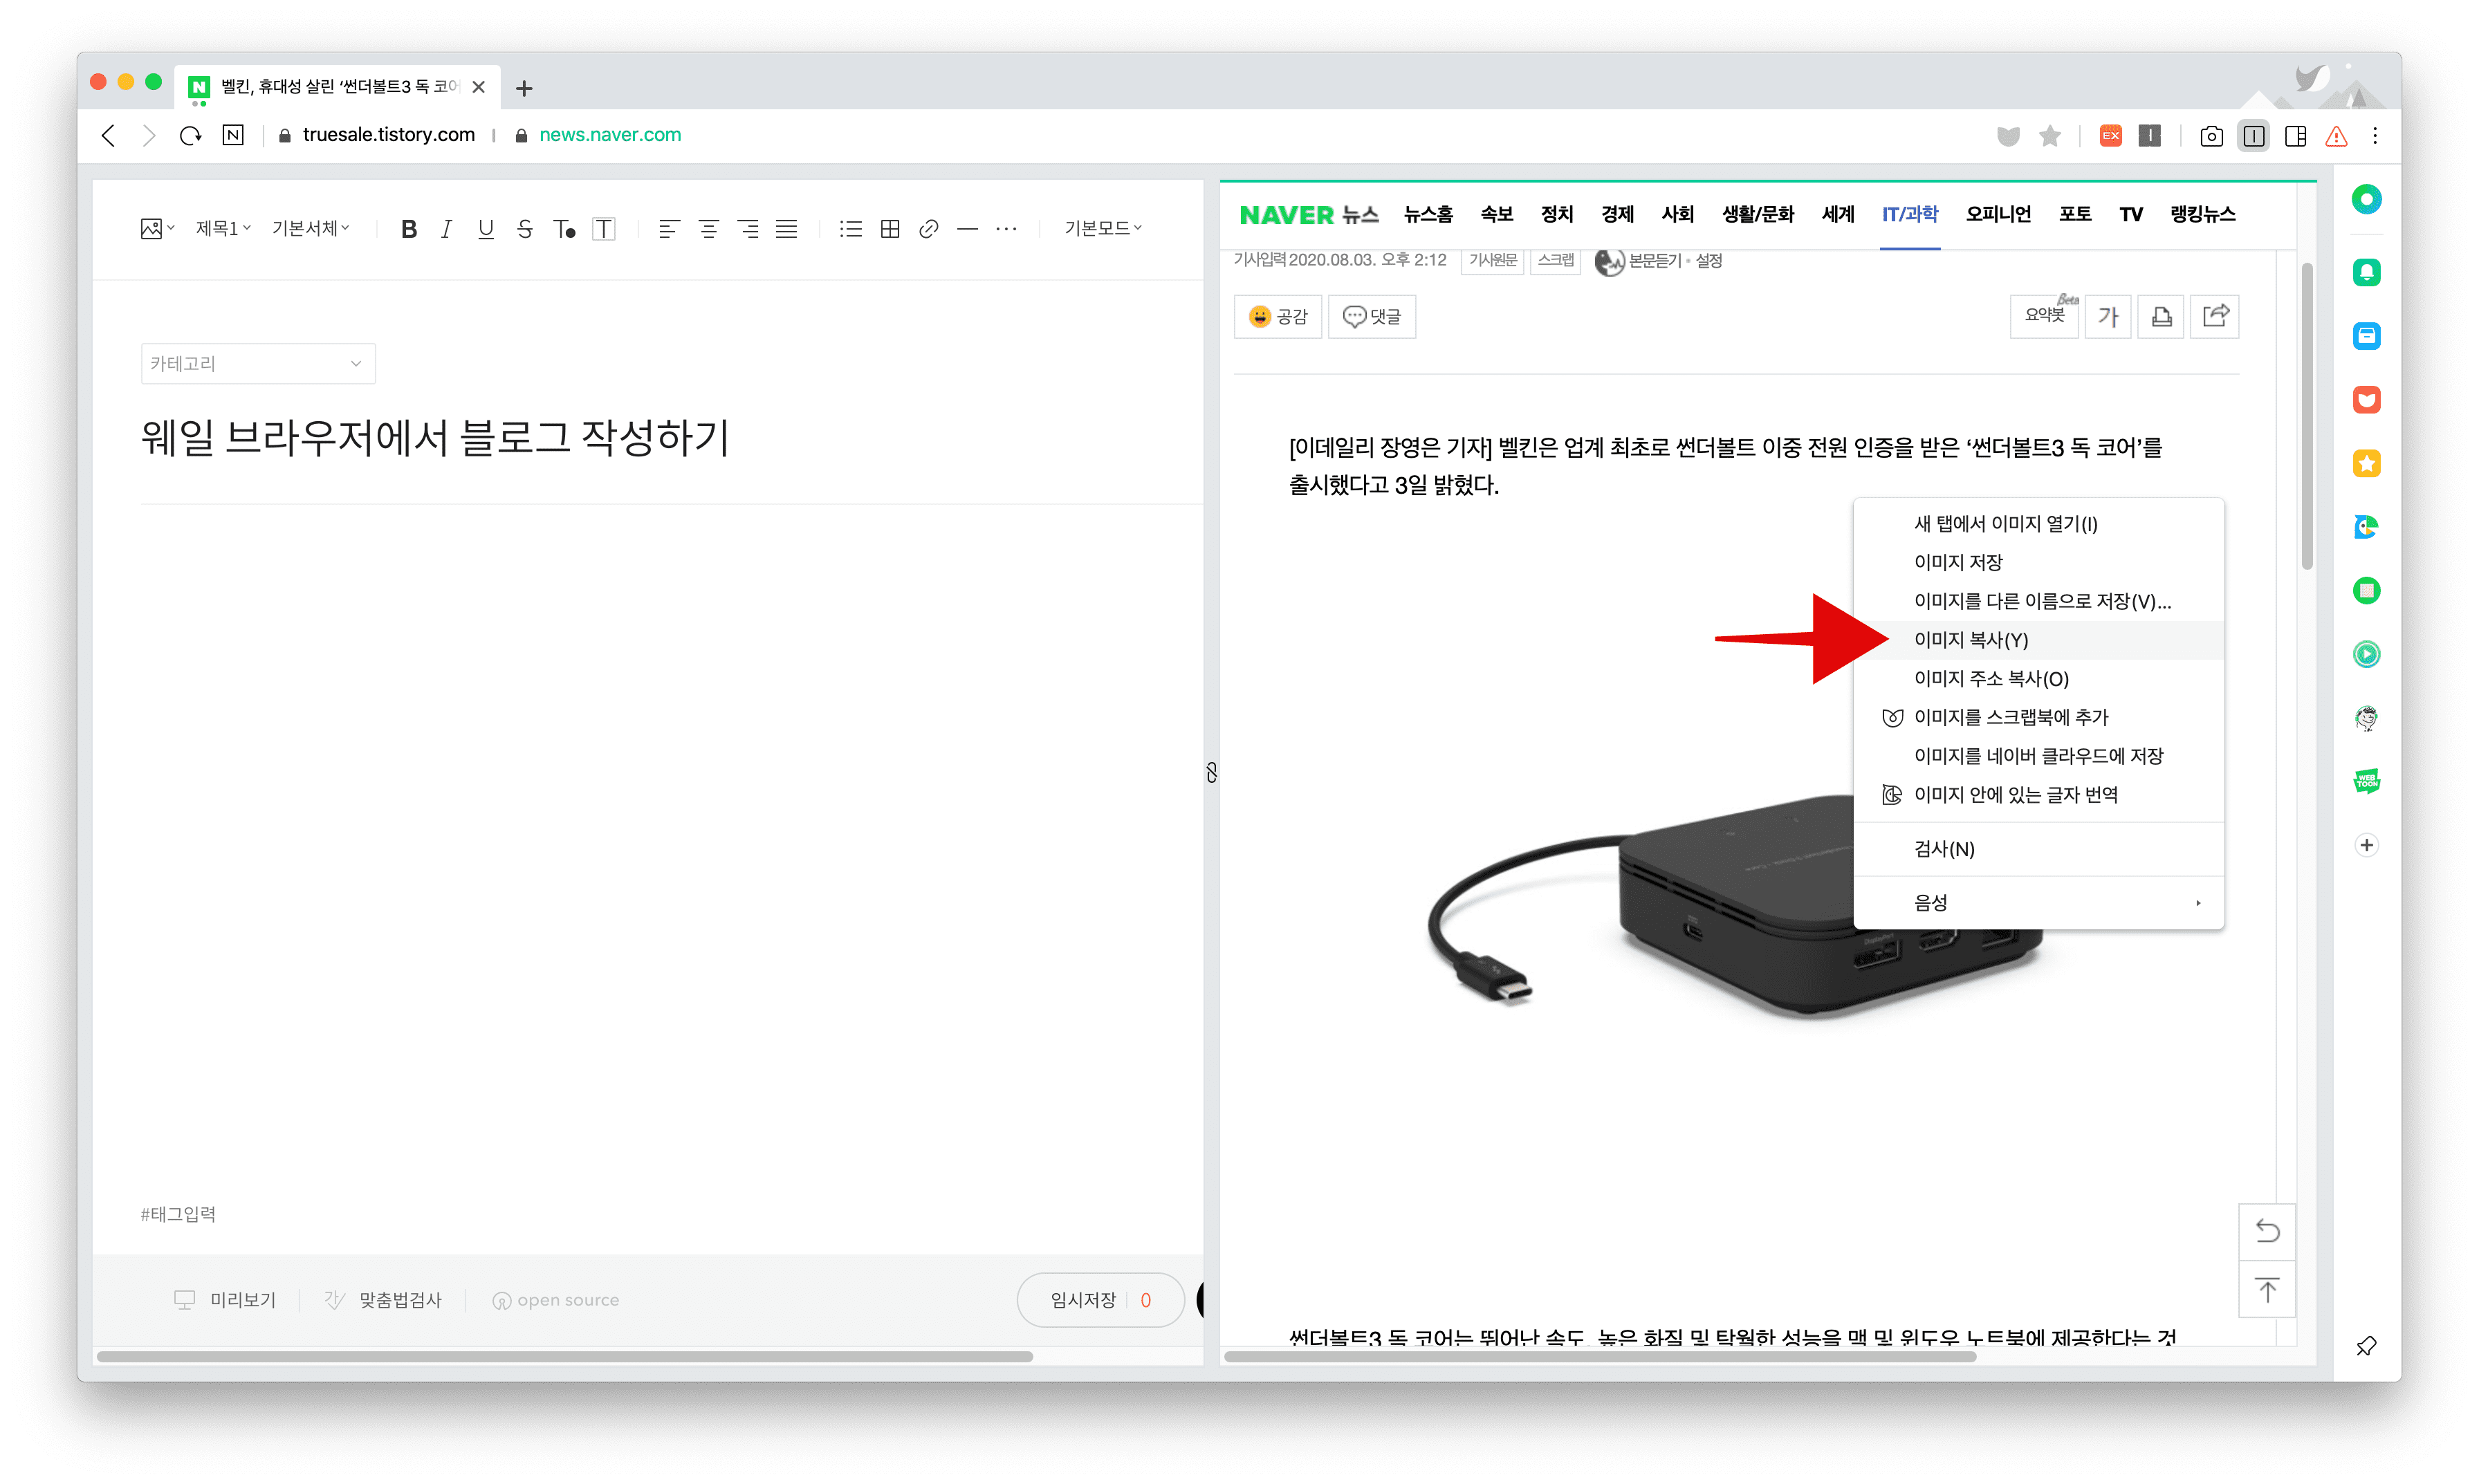
Task: Click the print article icon
Action: point(2160,316)
